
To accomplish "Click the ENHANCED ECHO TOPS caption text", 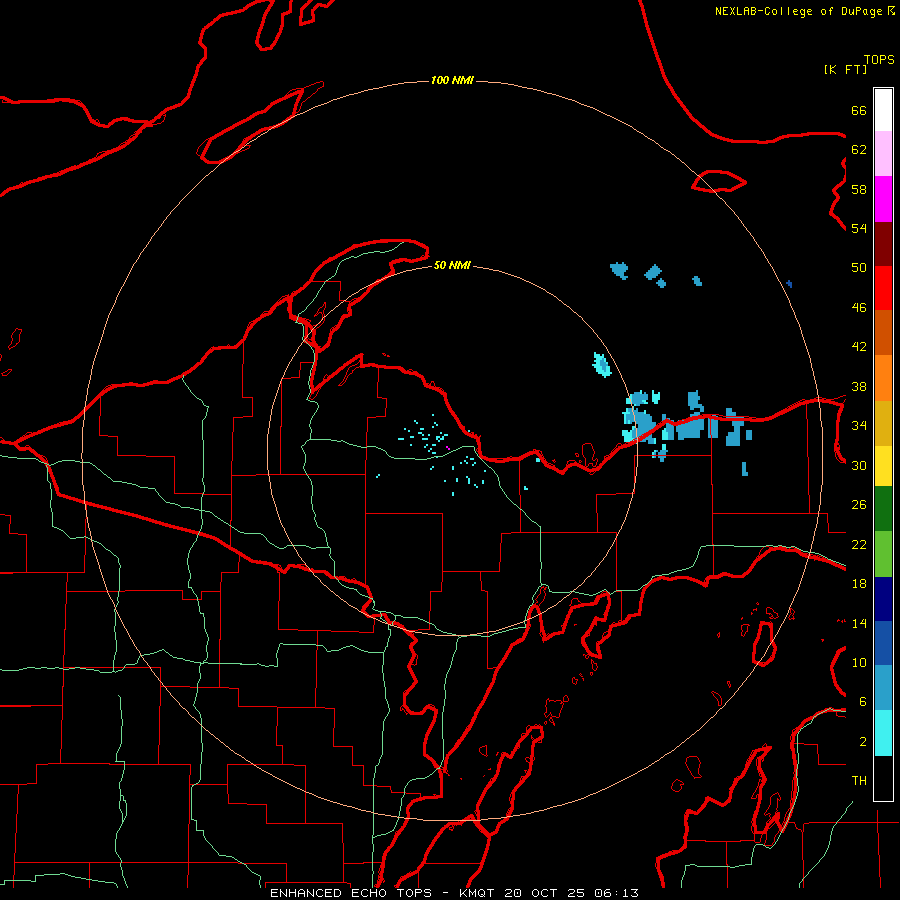I will click(x=350, y=893).
